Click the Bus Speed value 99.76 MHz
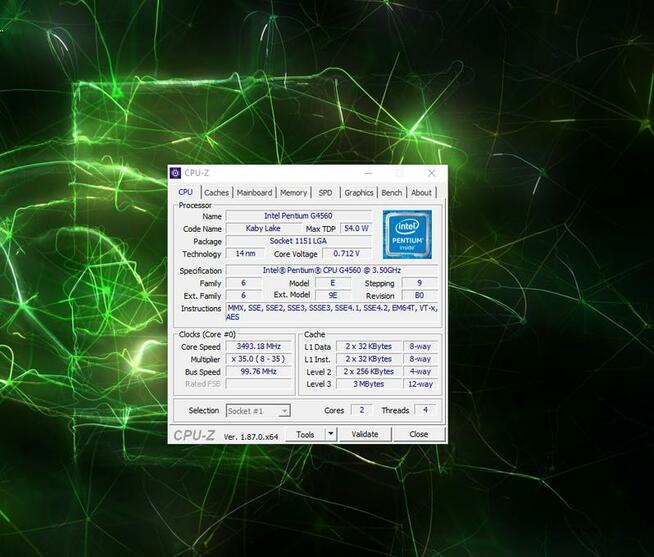This screenshot has height=557, width=654. (x=259, y=371)
